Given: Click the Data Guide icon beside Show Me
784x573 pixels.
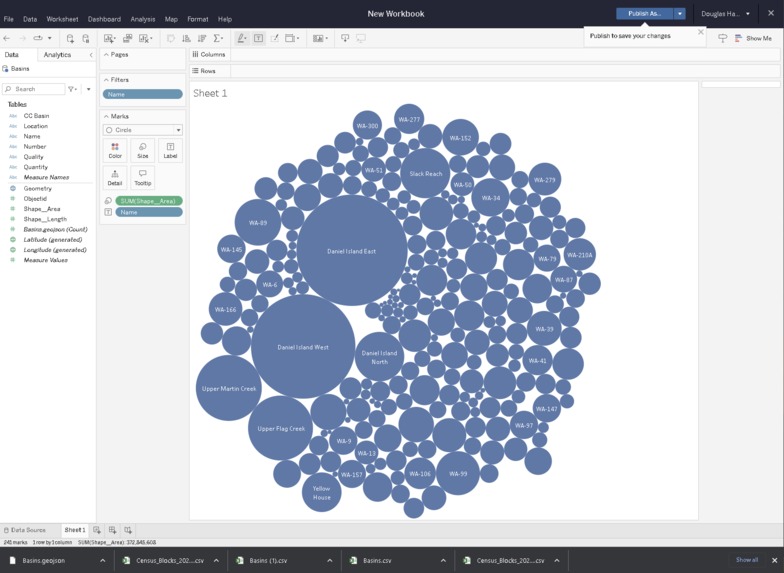Looking at the screenshot, I should click(x=722, y=38).
